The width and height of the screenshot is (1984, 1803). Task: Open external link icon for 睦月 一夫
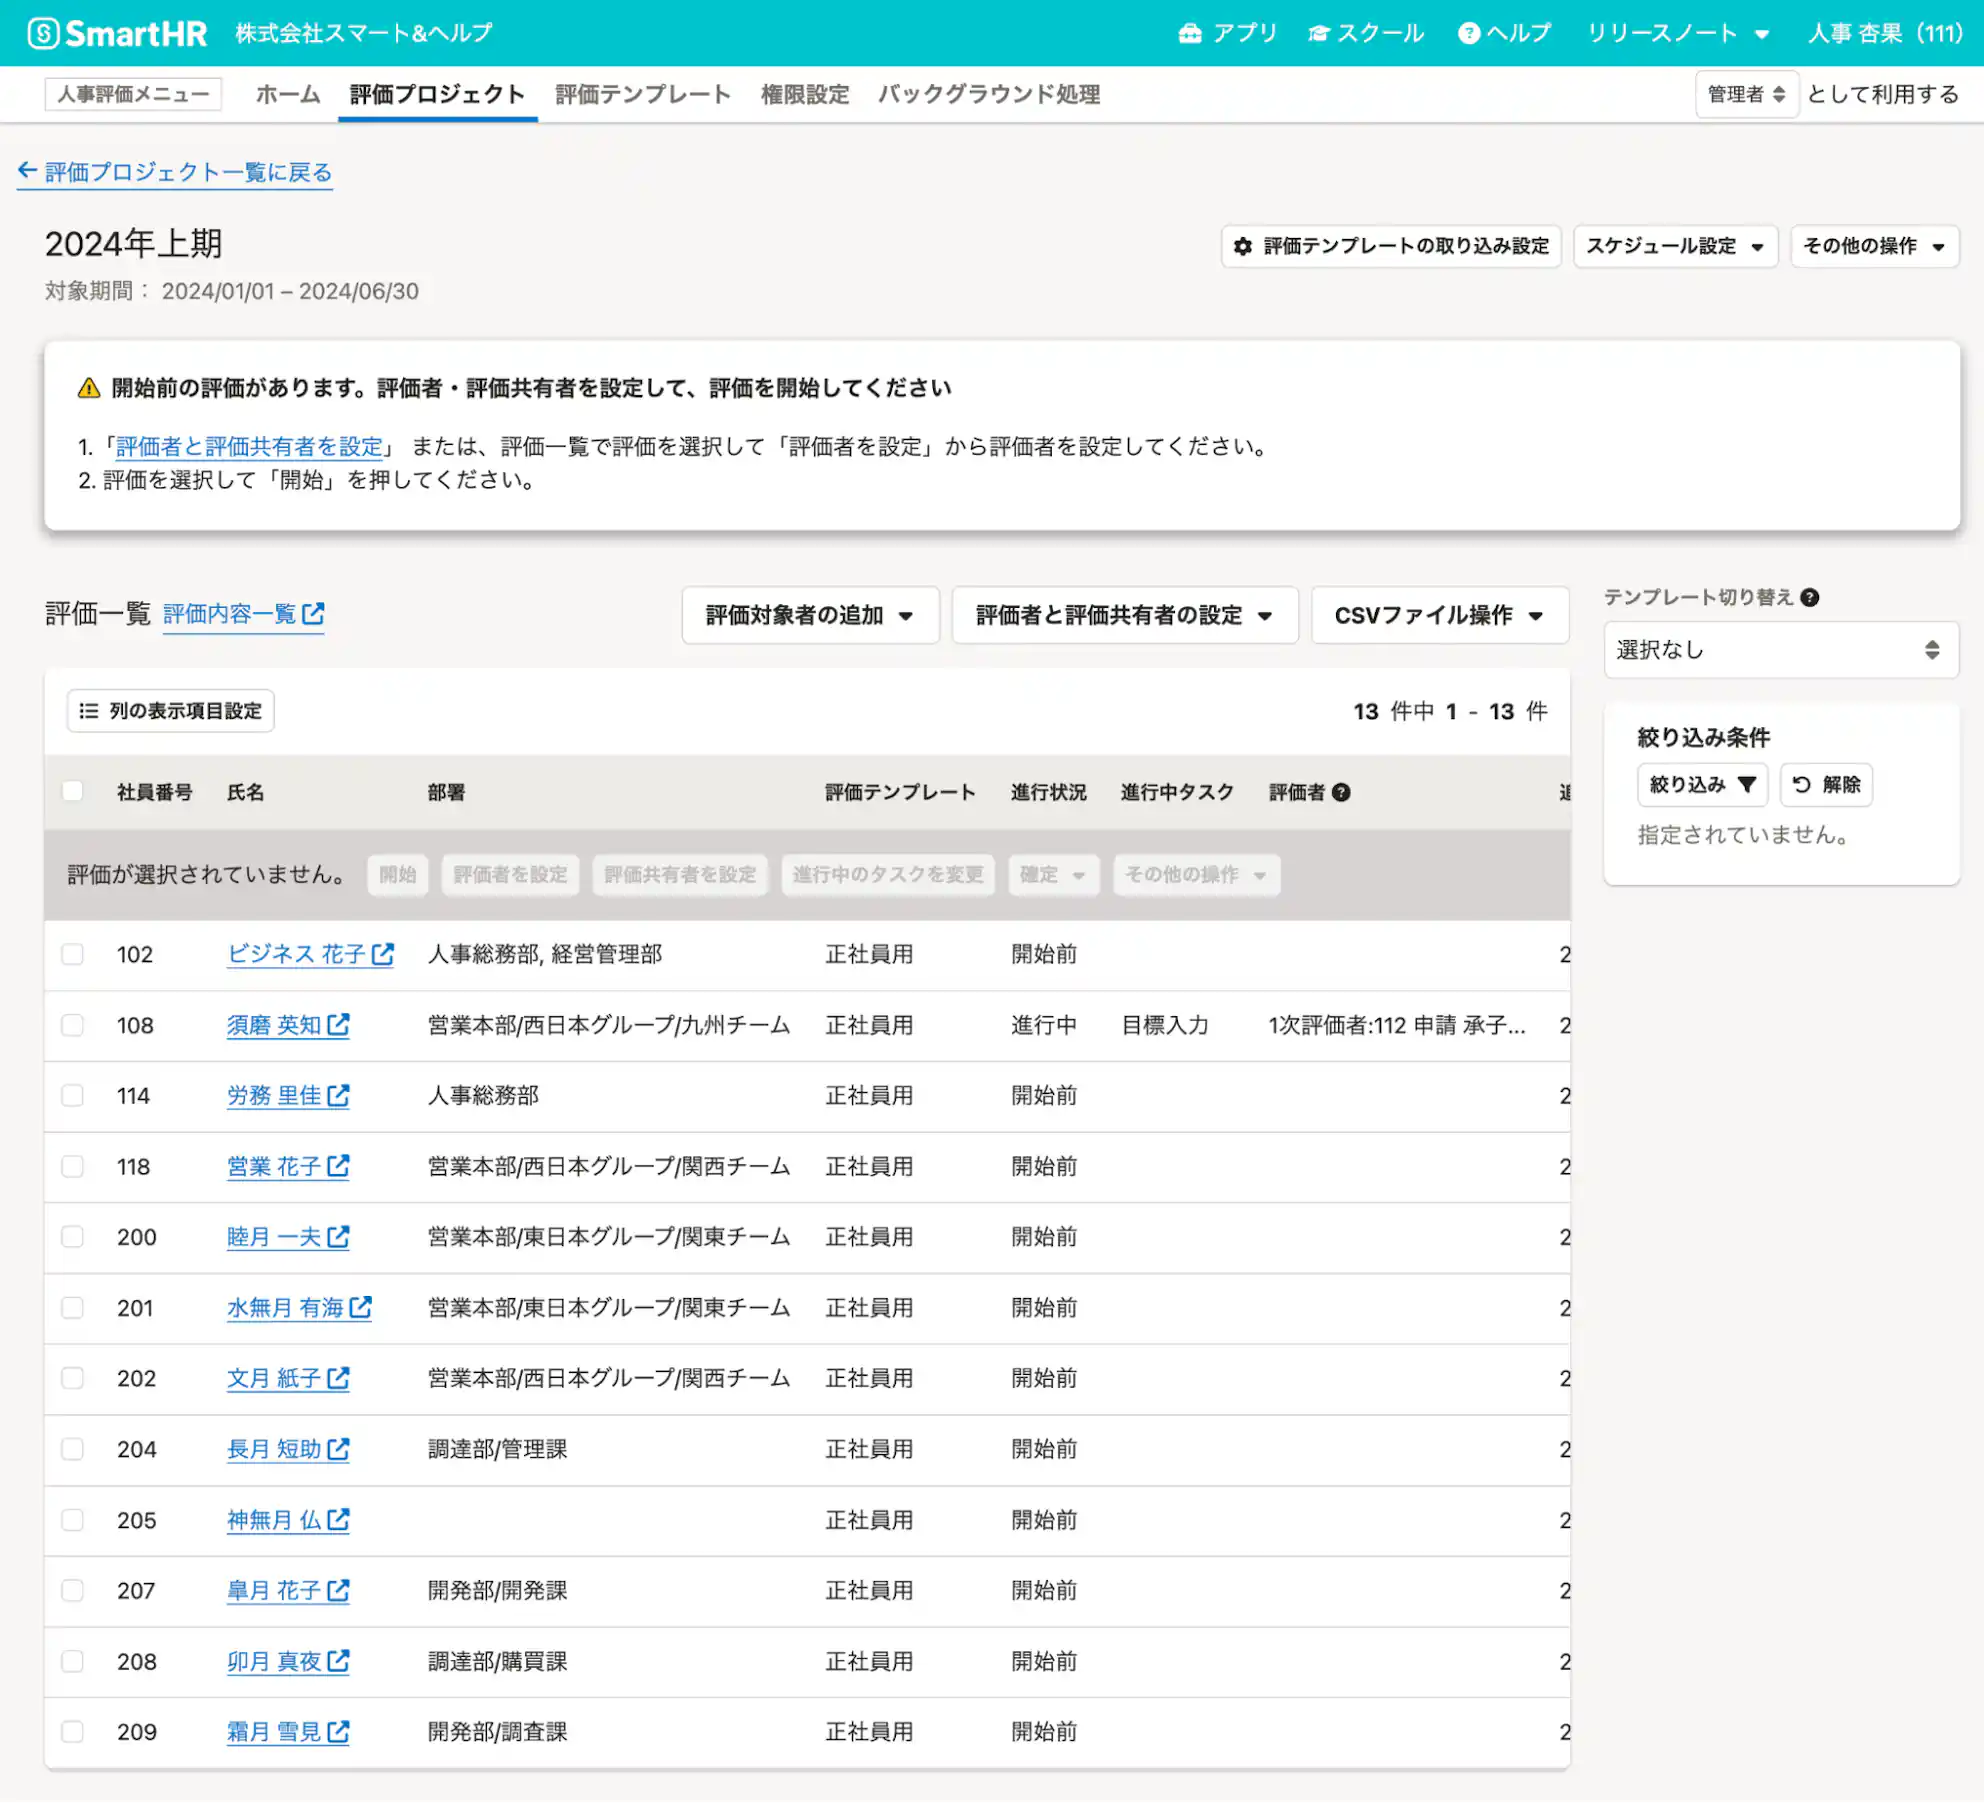(338, 1237)
